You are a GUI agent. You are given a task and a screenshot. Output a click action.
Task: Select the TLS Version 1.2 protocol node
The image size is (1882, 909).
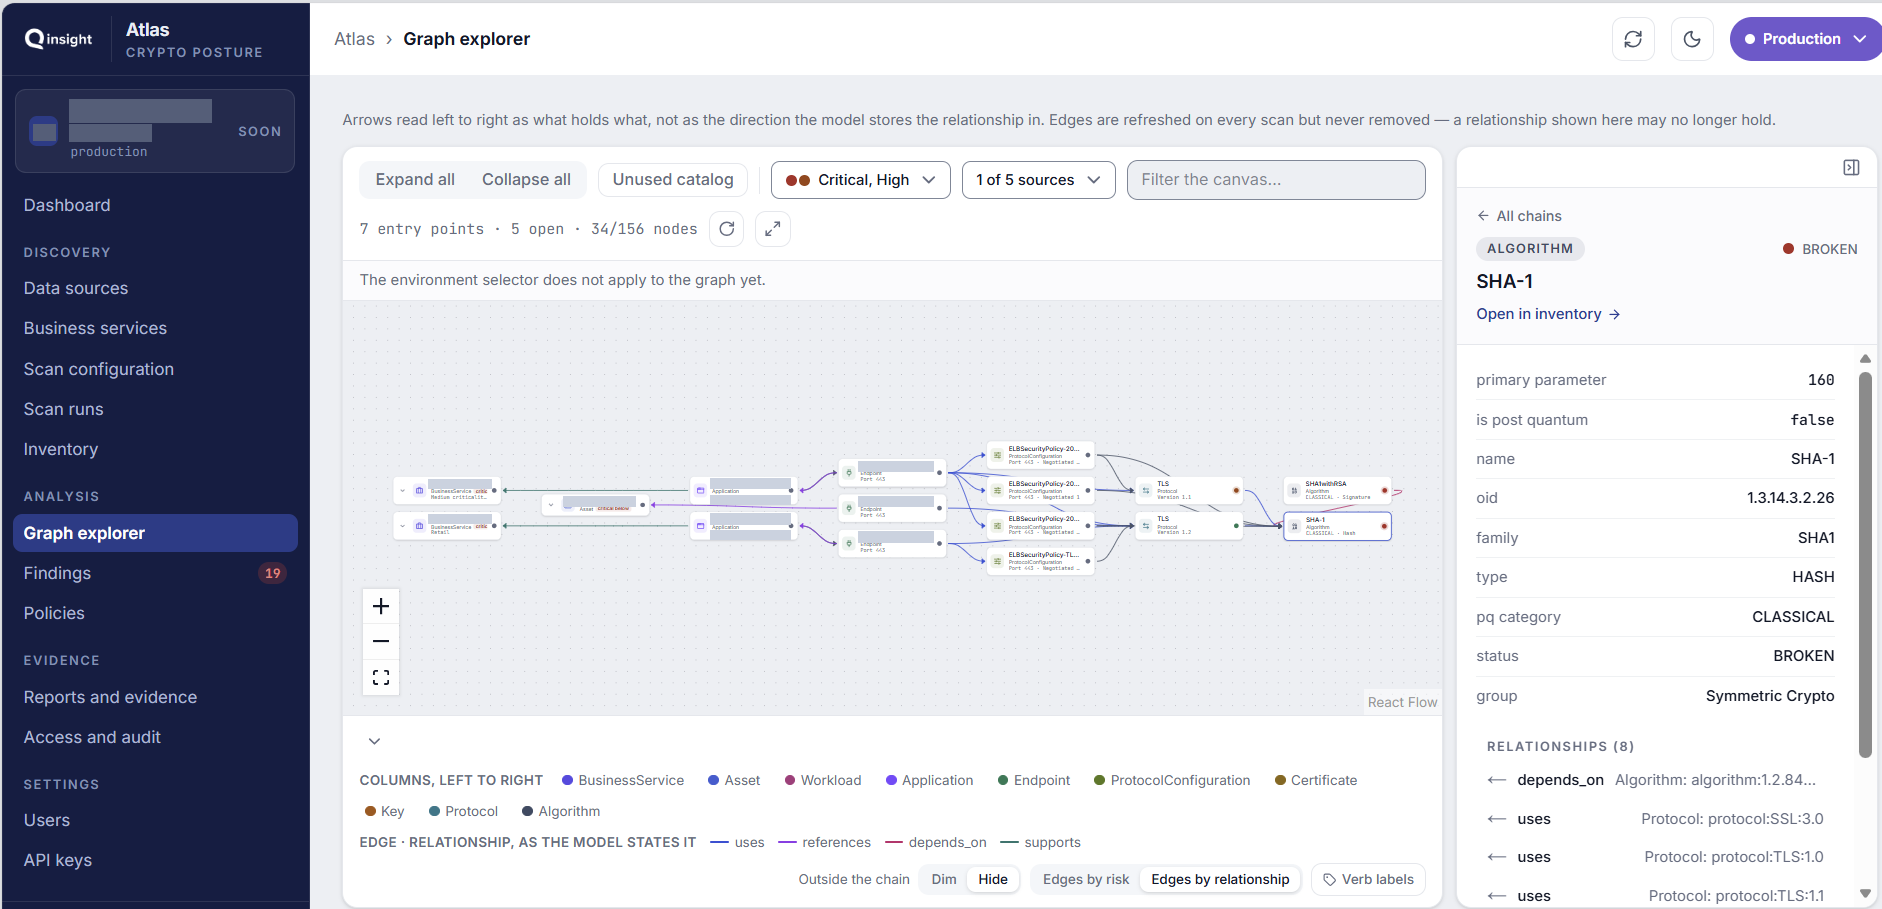point(1189,525)
